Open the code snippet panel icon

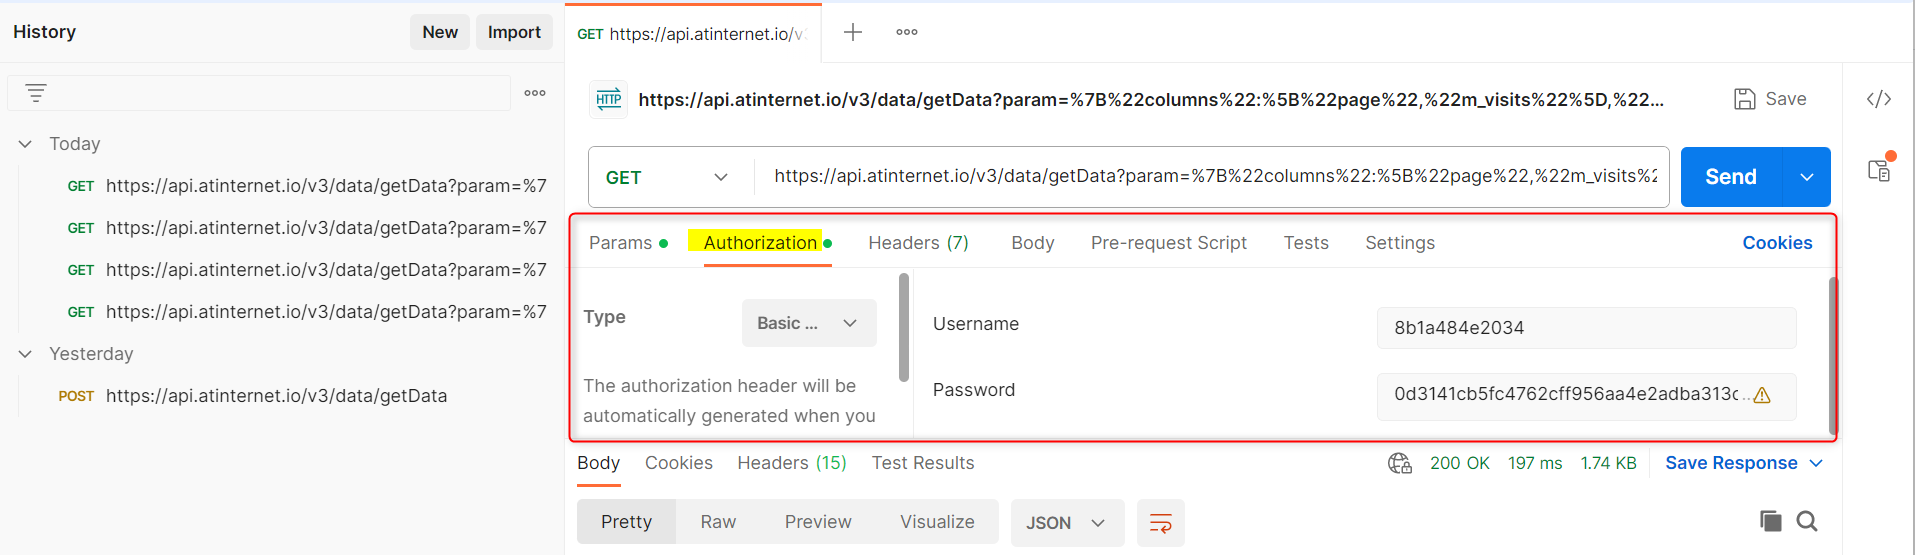point(1878,99)
